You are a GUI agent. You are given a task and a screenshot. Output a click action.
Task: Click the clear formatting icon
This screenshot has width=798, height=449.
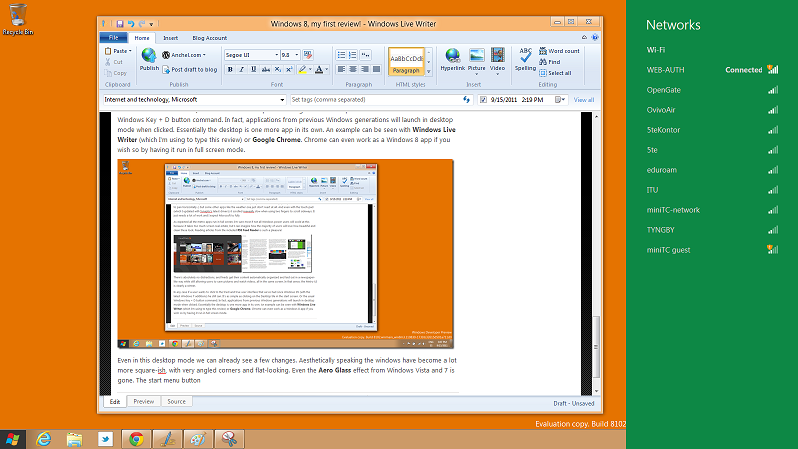(x=308, y=55)
